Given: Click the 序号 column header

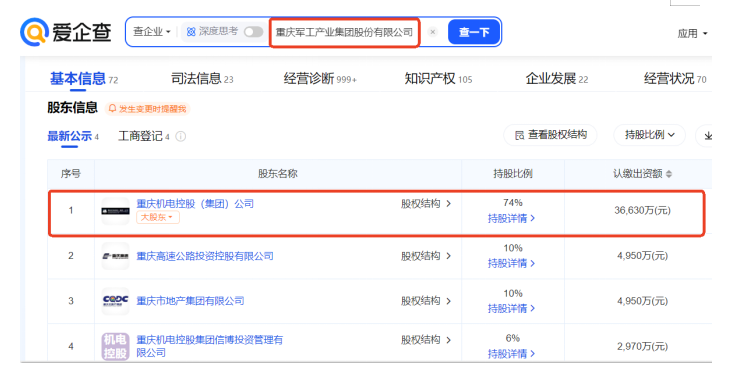Looking at the screenshot, I should click(x=70, y=174).
